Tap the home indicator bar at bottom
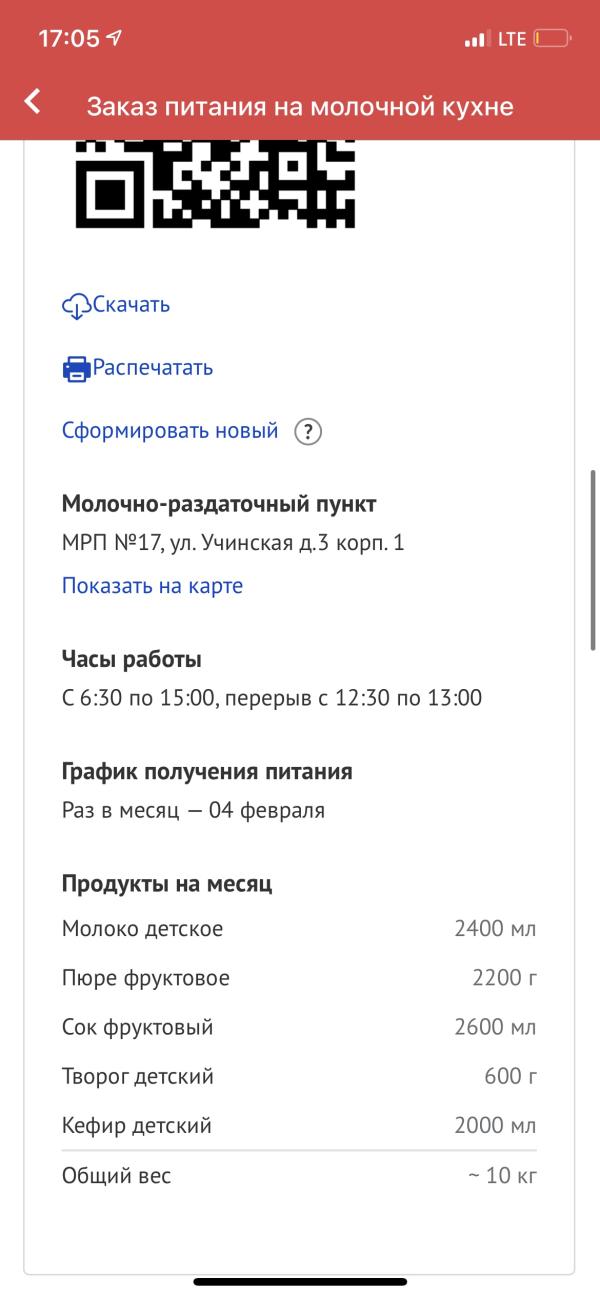This screenshot has height=1297, width=600. click(x=300, y=1281)
